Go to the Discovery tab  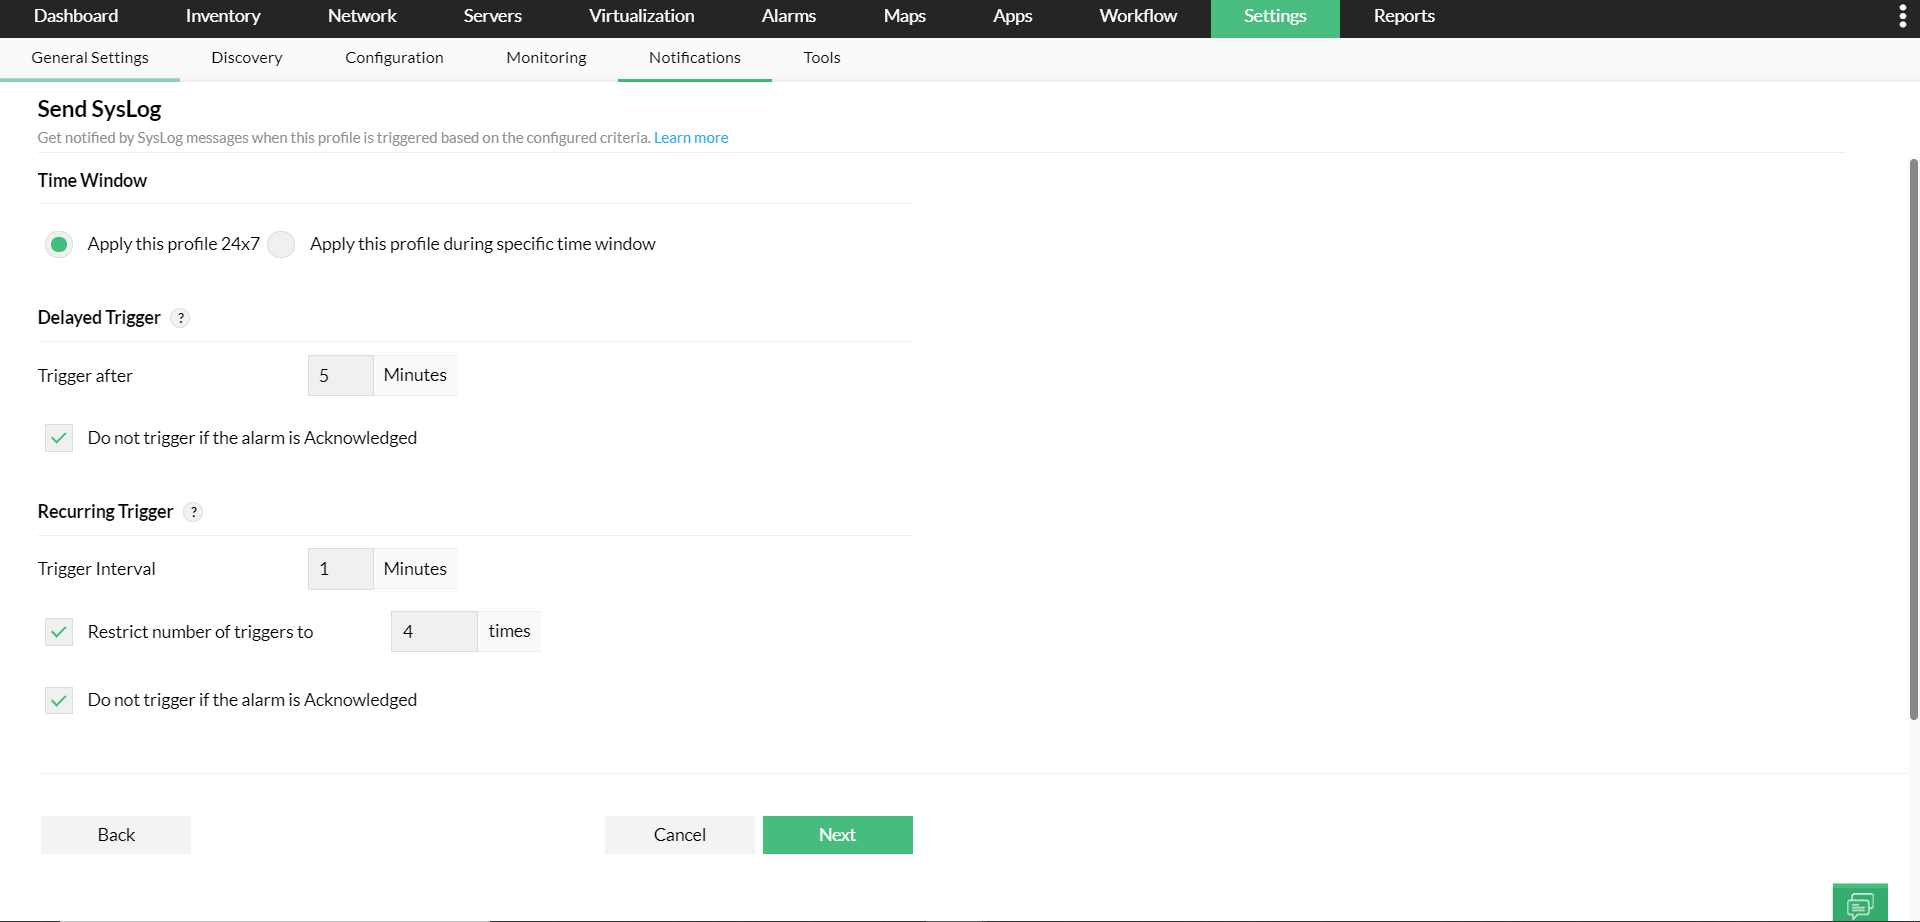pos(246,58)
